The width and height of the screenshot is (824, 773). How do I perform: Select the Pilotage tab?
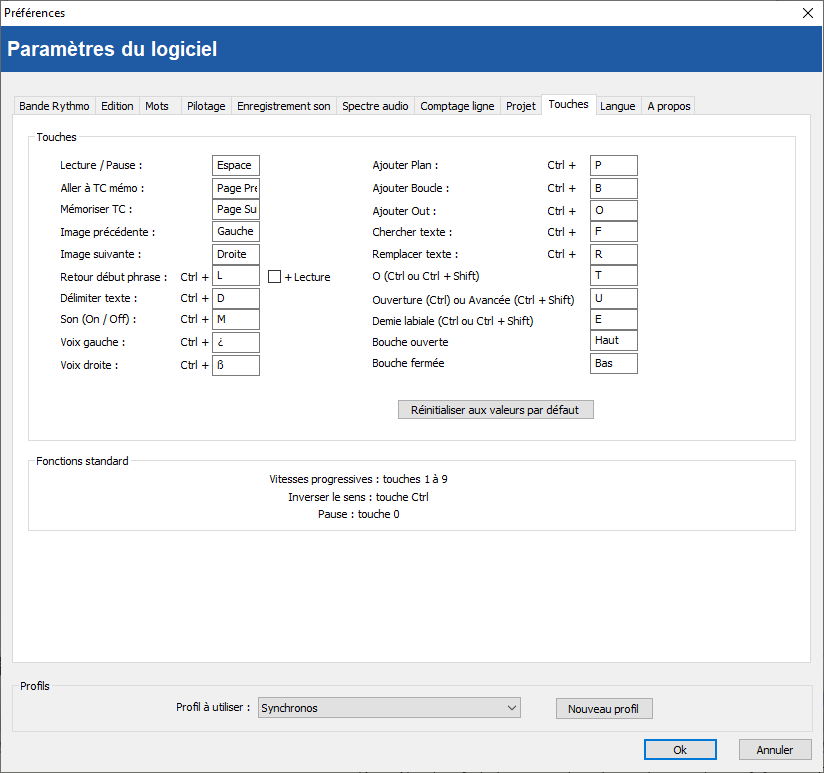click(x=206, y=106)
